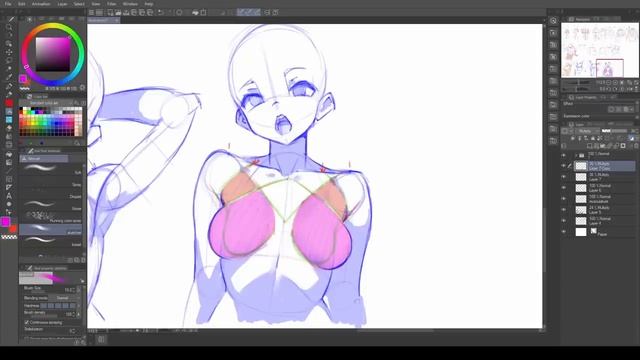Viewport: 640px width, 360px height.
Task: Select the Zoom magnifier tool
Action: tap(9, 27)
